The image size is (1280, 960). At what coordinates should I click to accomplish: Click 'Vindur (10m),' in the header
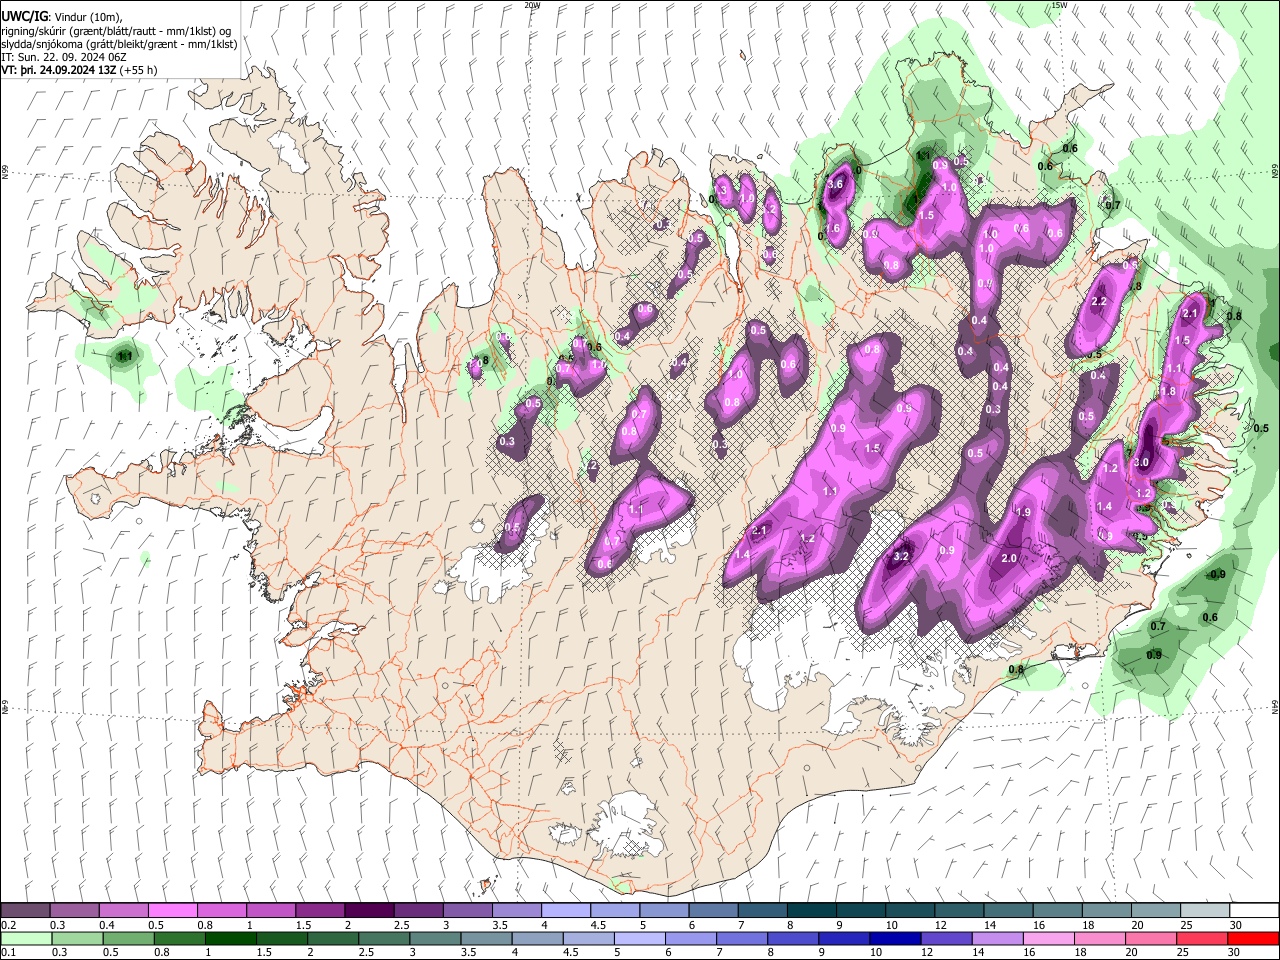click(88, 17)
